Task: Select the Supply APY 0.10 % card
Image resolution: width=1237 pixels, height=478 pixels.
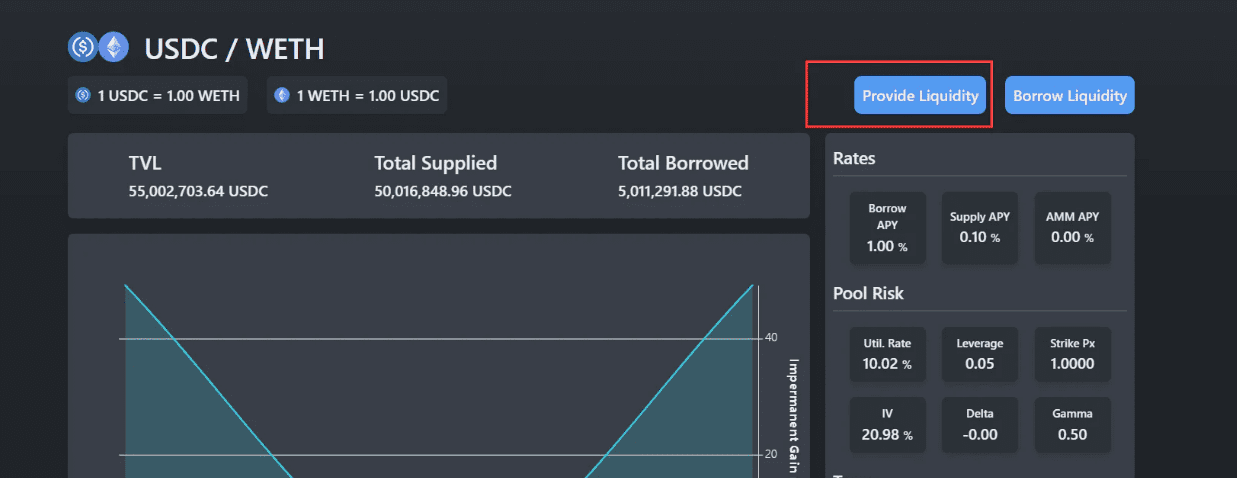Action: (x=979, y=228)
